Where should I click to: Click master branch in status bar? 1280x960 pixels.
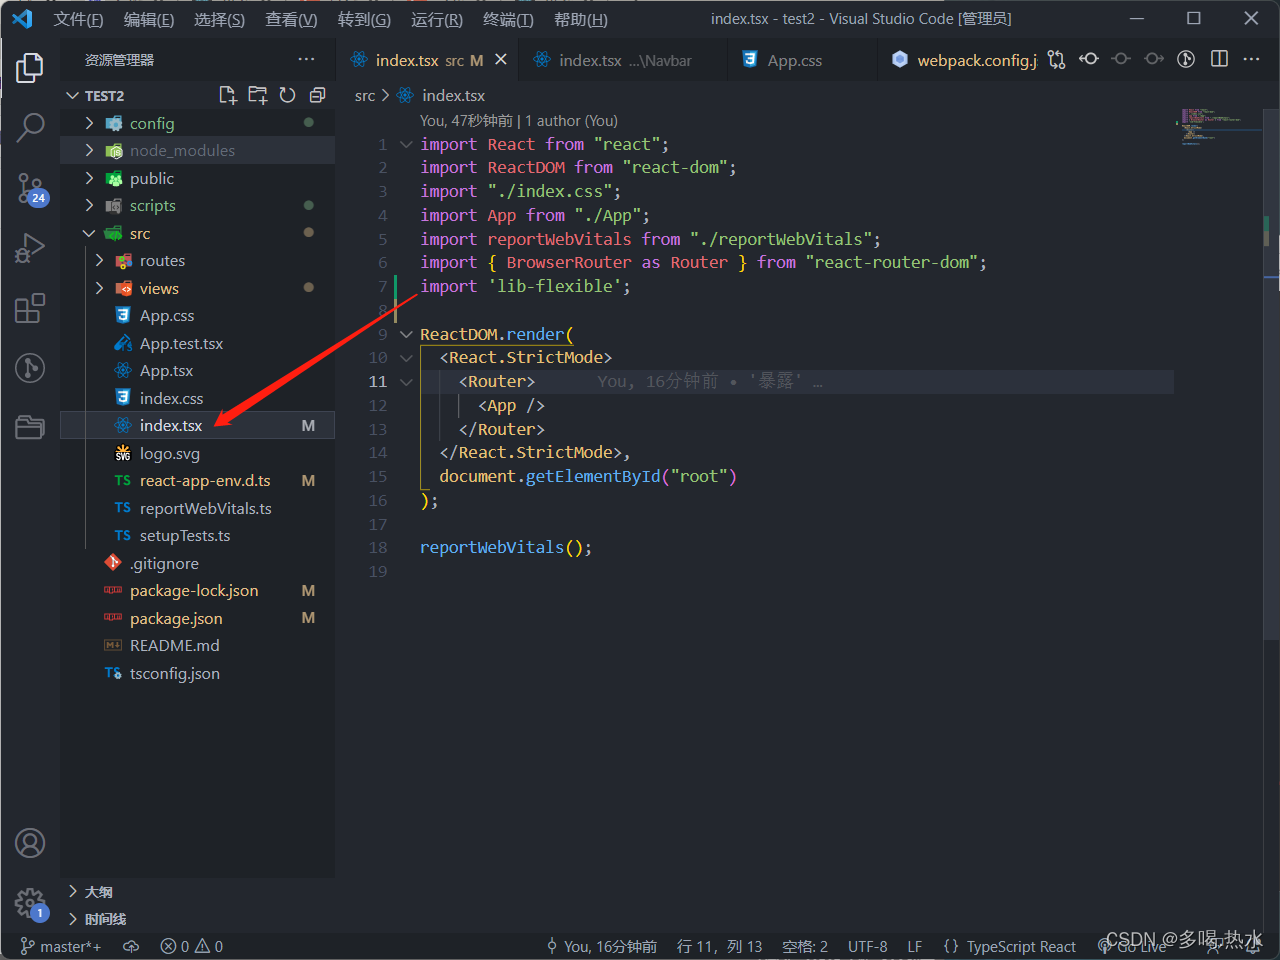(x=61, y=946)
